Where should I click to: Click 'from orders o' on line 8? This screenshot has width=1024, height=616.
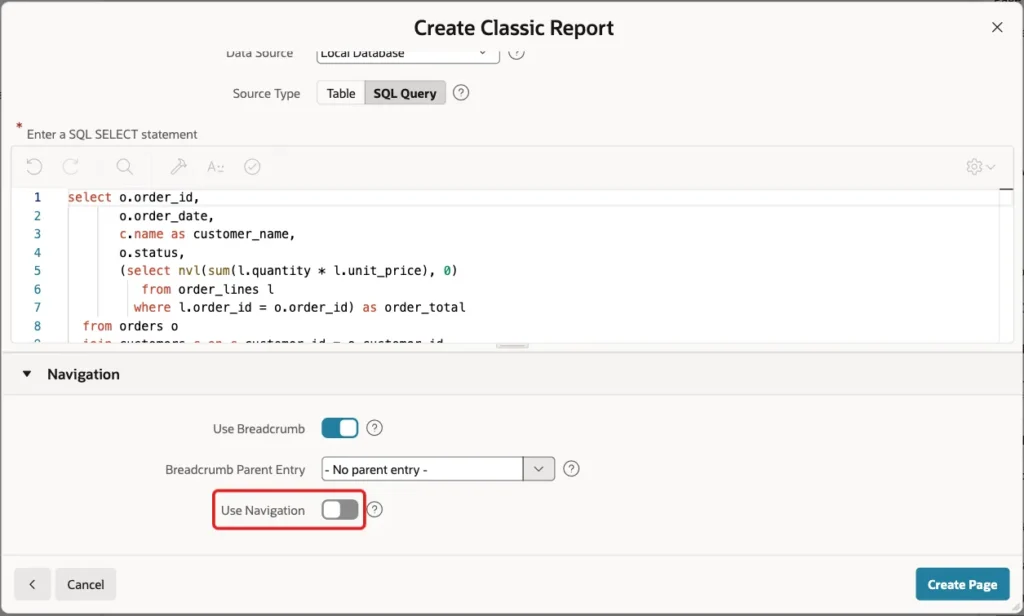pyautogui.click(x=130, y=325)
